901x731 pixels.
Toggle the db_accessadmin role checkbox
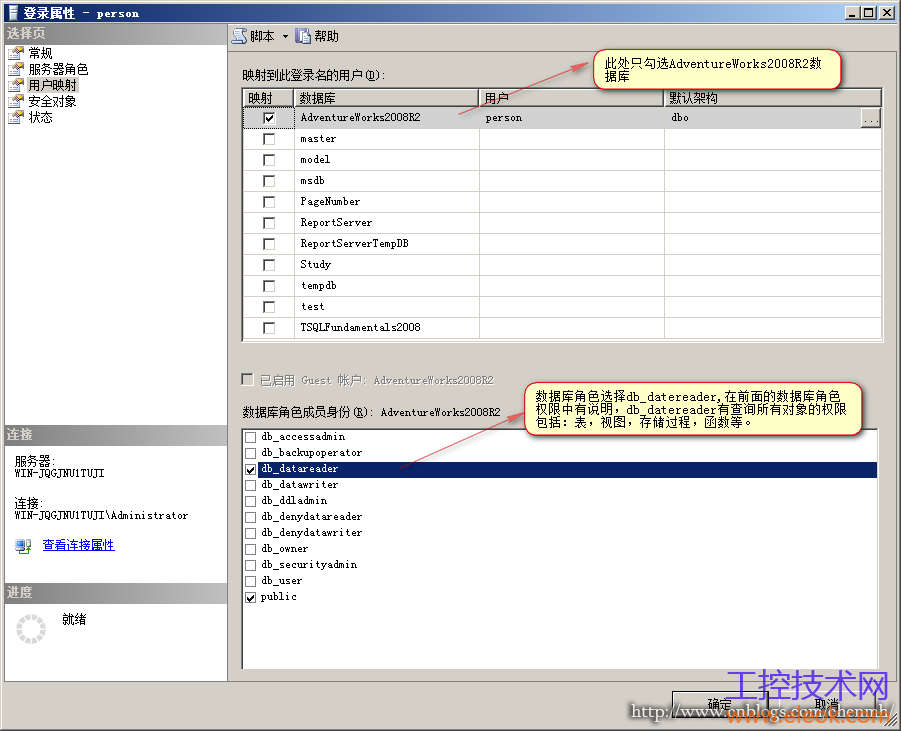pyautogui.click(x=251, y=437)
